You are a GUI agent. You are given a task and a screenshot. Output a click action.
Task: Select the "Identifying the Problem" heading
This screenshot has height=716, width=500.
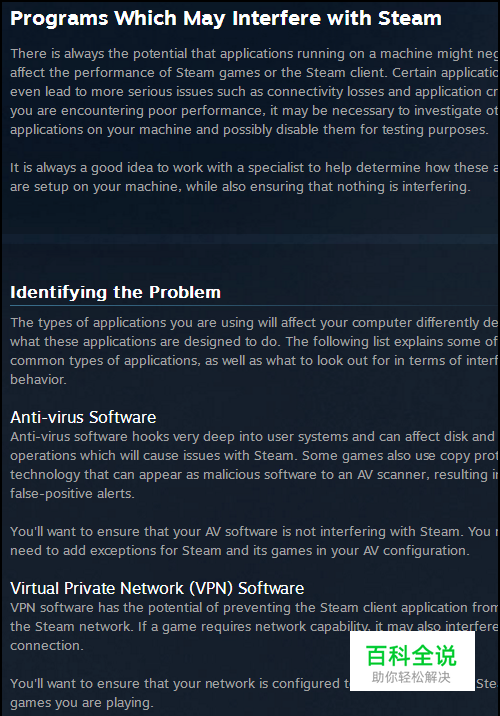coord(116,292)
